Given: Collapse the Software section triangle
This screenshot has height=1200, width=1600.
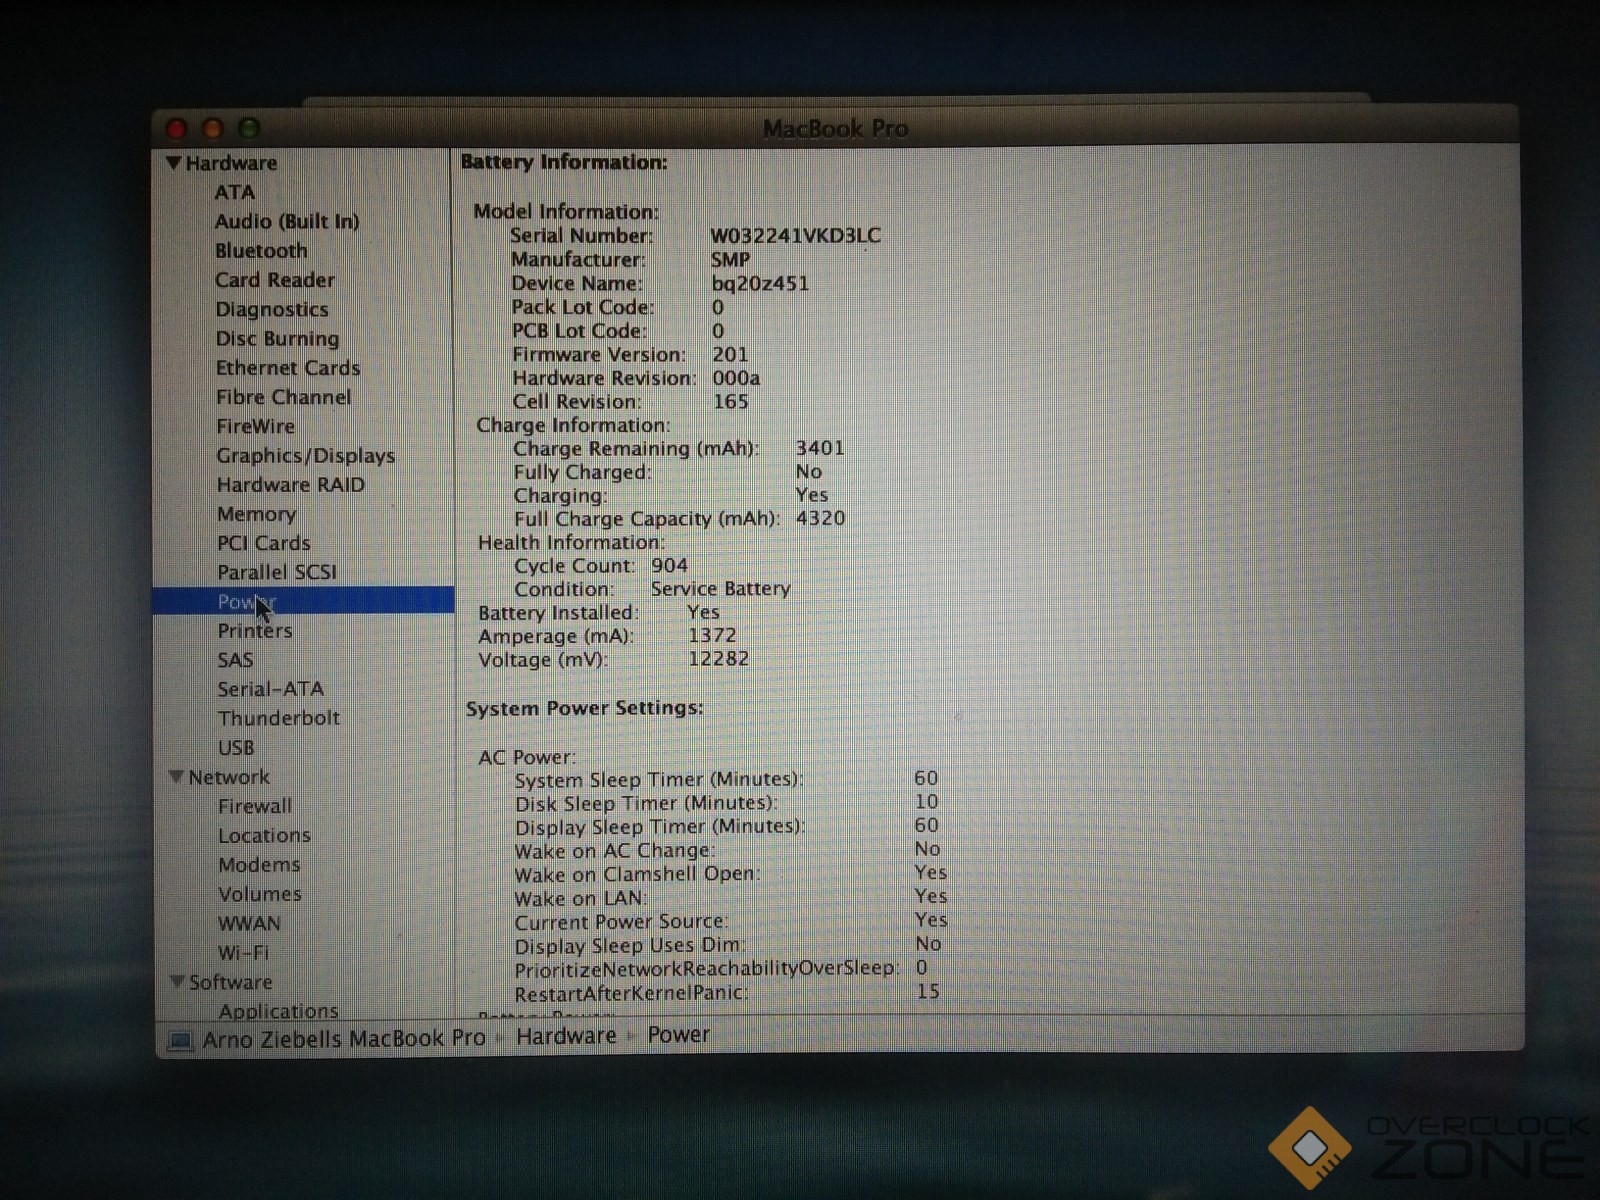Looking at the screenshot, I should click(178, 982).
